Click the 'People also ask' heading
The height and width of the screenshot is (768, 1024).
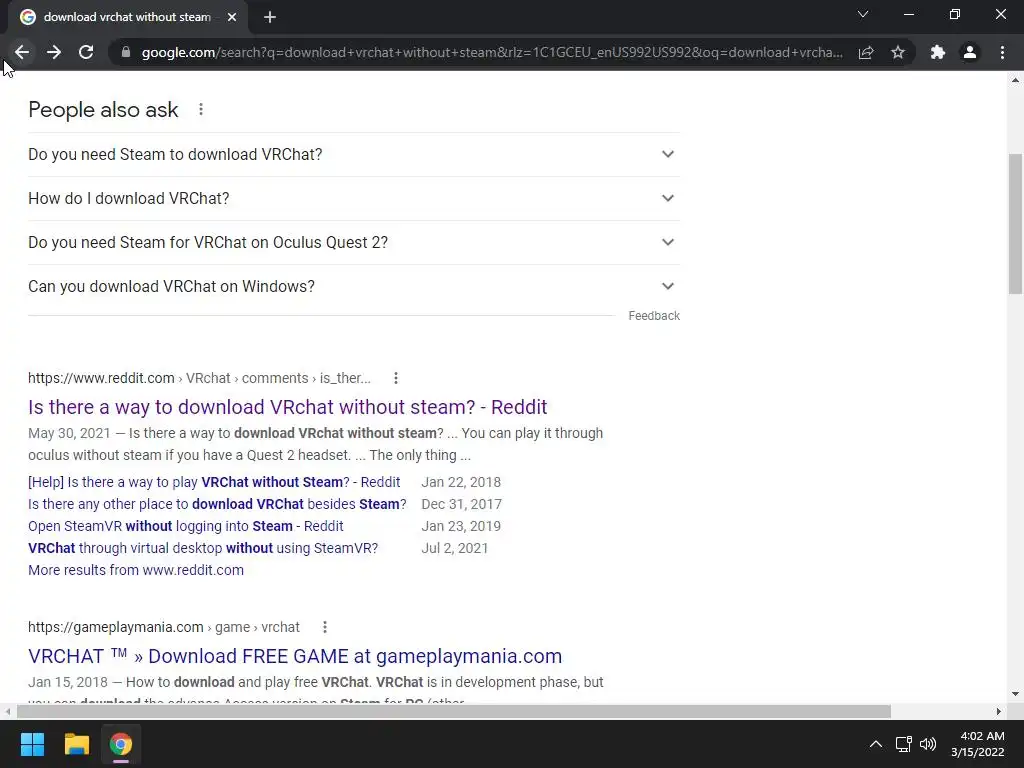103,110
